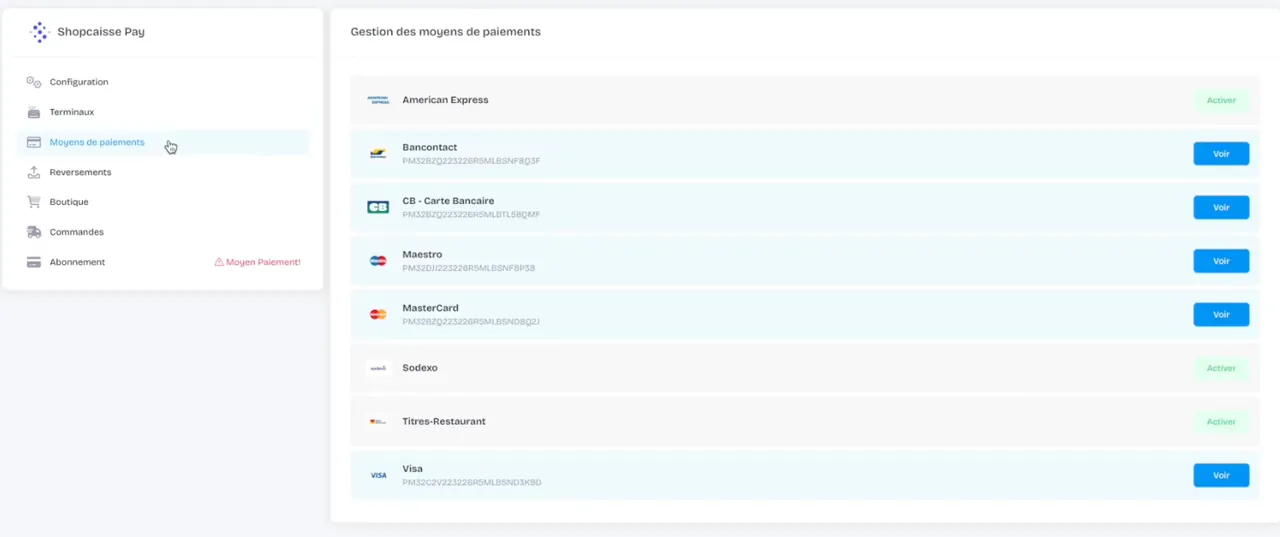The width and height of the screenshot is (1280, 537).
Task: Click the Reversements upload icon
Action: [x=34, y=172]
